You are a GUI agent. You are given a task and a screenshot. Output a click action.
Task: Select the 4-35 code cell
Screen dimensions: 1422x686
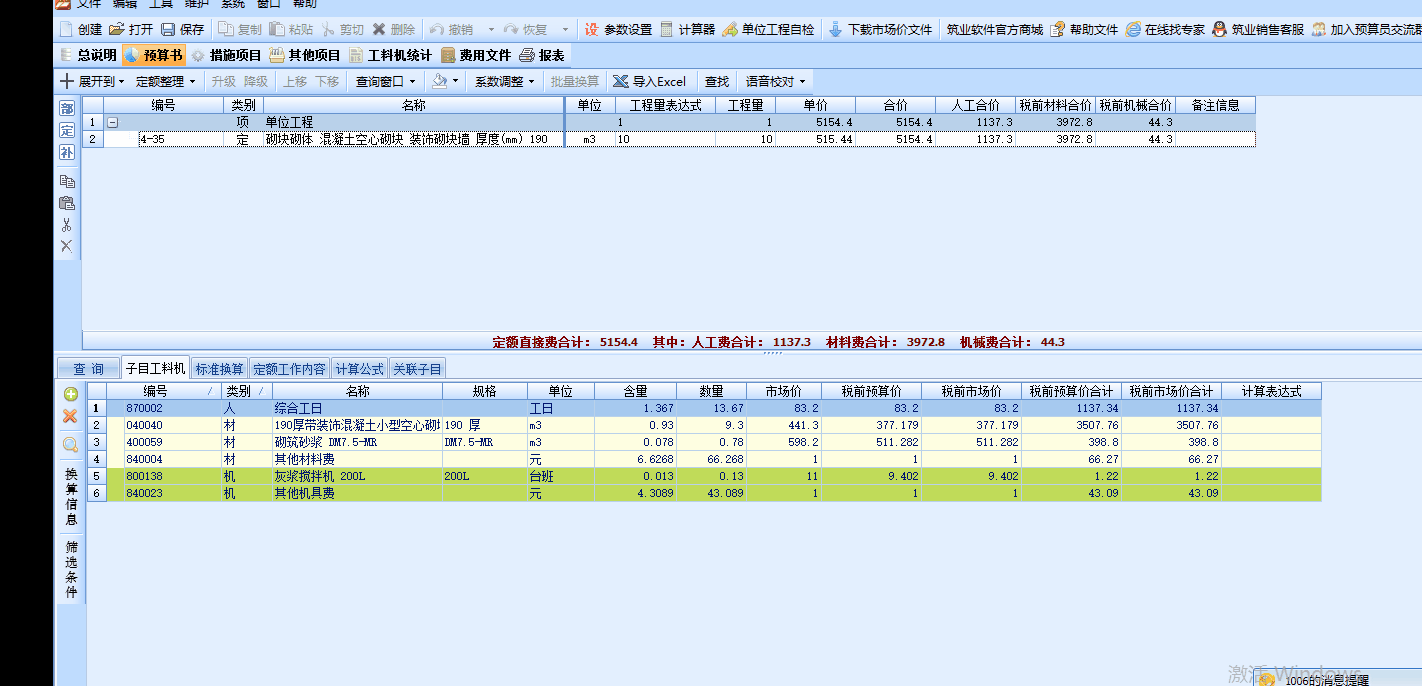click(x=180, y=140)
